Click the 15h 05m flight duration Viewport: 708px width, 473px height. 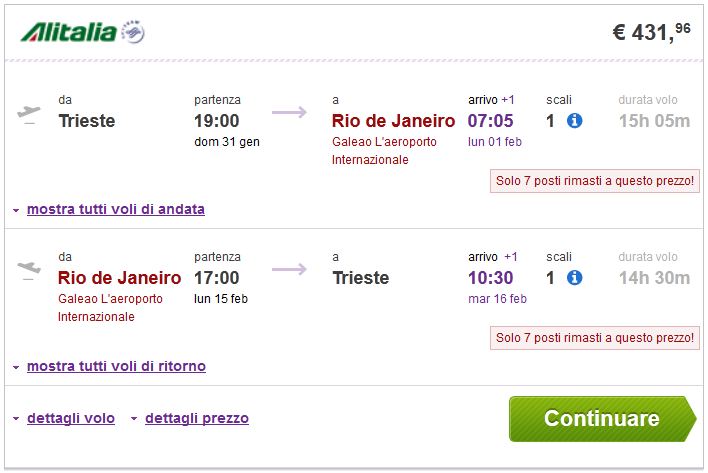pos(654,121)
